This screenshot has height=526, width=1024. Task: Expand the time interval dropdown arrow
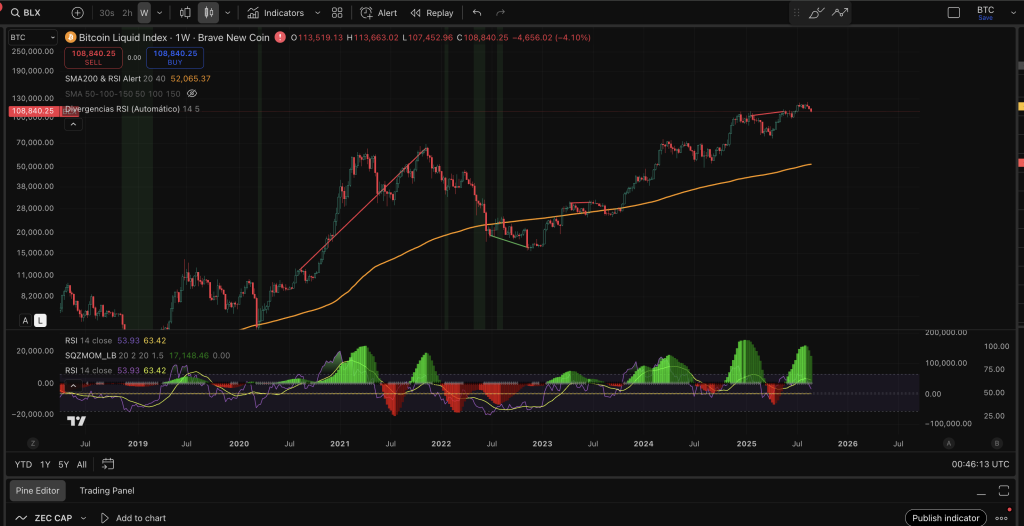pyautogui.click(x=161, y=13)
